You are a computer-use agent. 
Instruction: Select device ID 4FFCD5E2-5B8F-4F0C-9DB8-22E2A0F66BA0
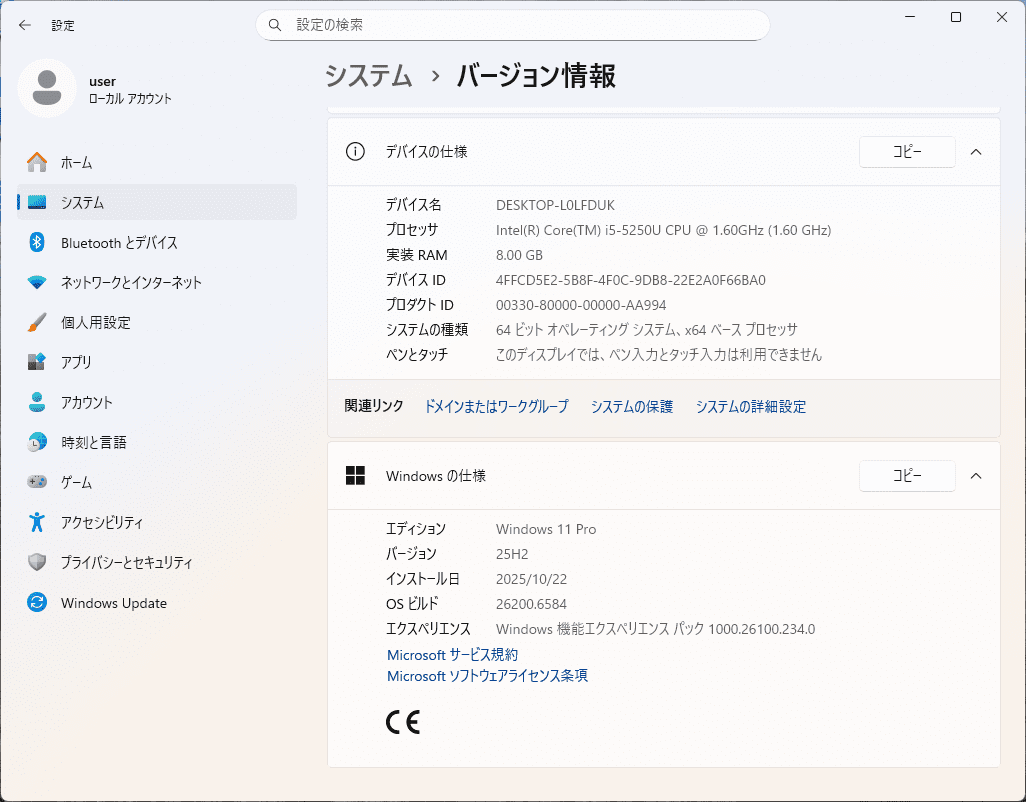[631, 280]
